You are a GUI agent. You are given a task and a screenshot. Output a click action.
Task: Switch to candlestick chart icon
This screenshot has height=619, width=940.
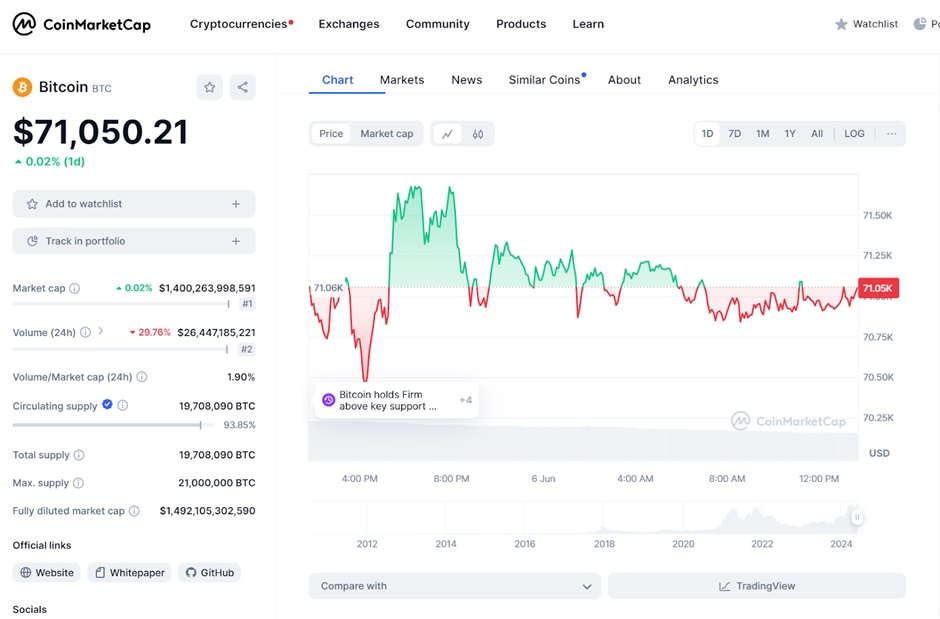coord(478,134)
